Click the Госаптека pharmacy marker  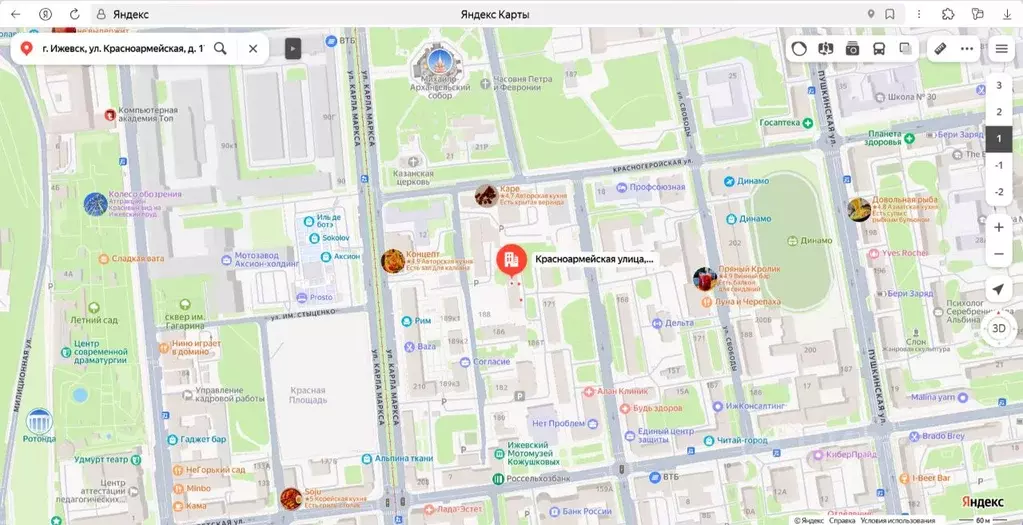point(808,123)
